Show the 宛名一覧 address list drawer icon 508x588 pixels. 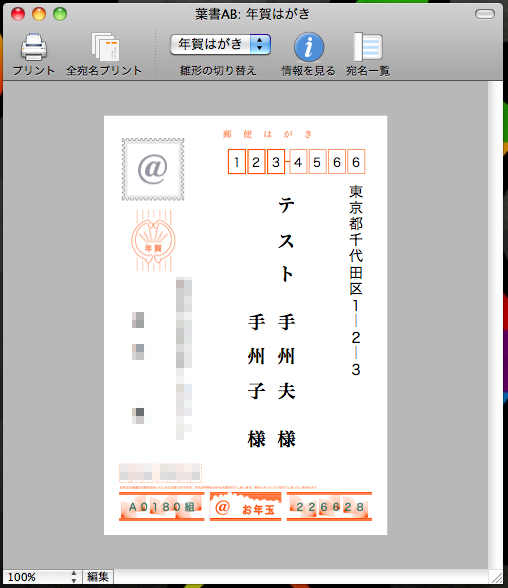click(368, 47)
